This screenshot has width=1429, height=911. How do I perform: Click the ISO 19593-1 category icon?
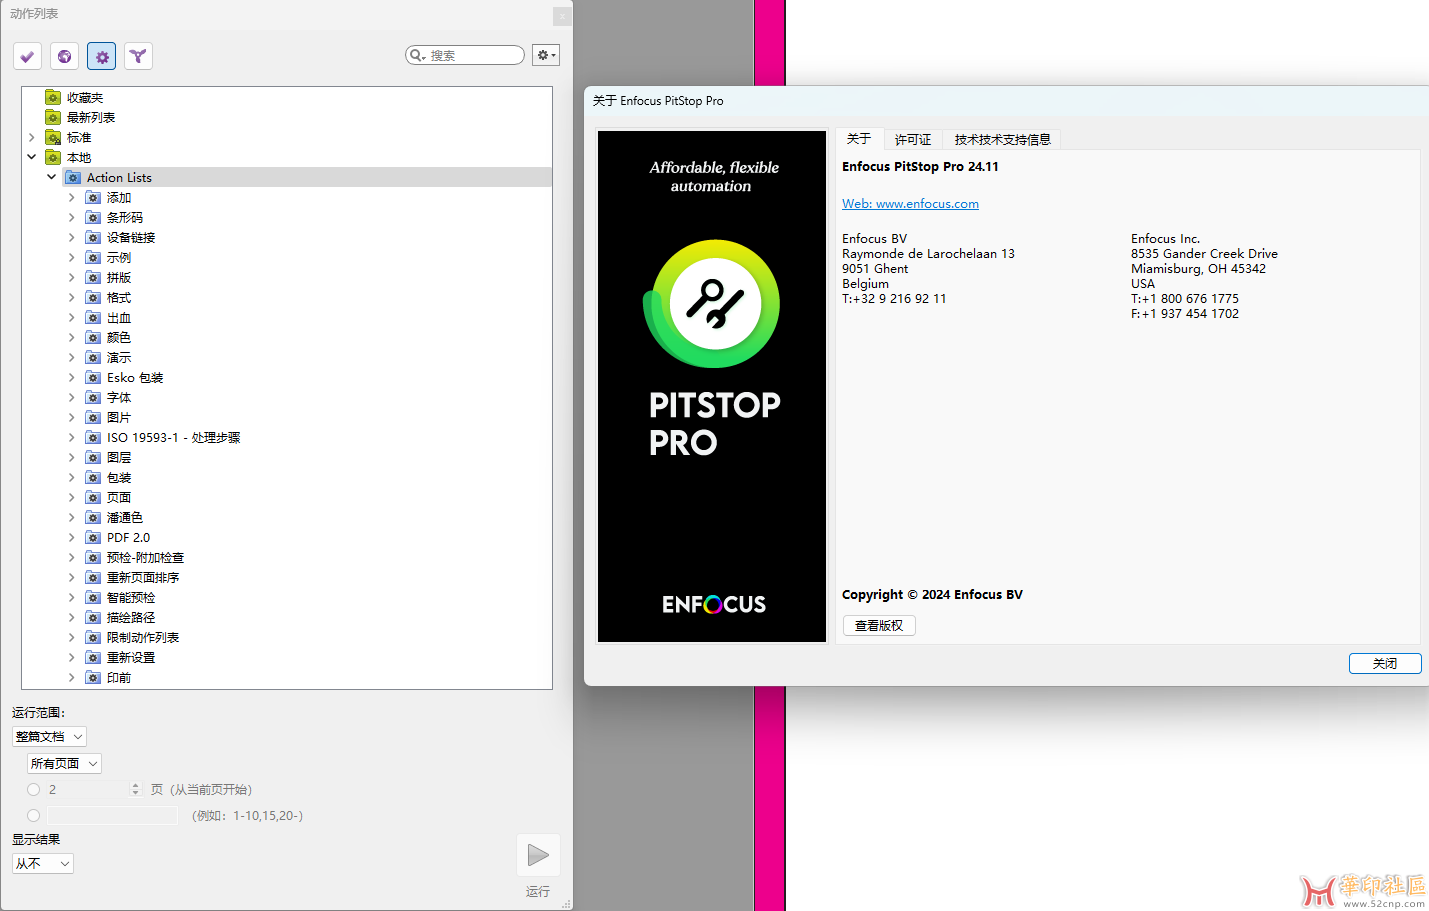93,437
